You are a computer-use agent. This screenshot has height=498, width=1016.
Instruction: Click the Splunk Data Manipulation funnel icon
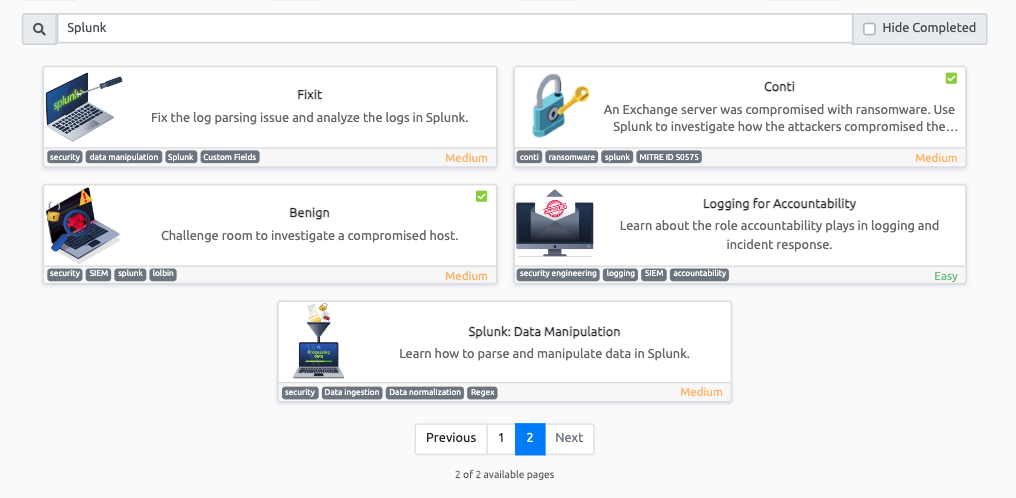click(x=319, y=342)
